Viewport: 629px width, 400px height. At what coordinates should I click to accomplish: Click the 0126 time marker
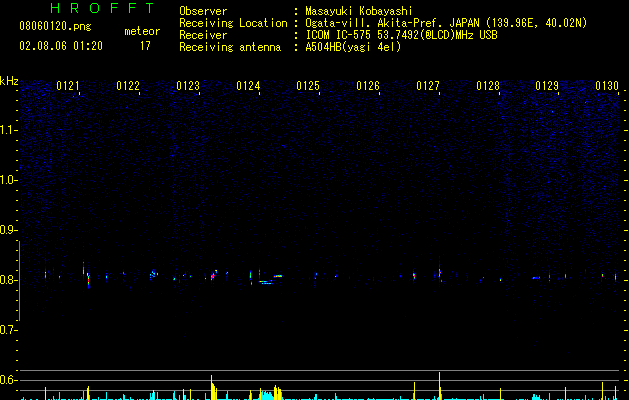pos(368,86)
